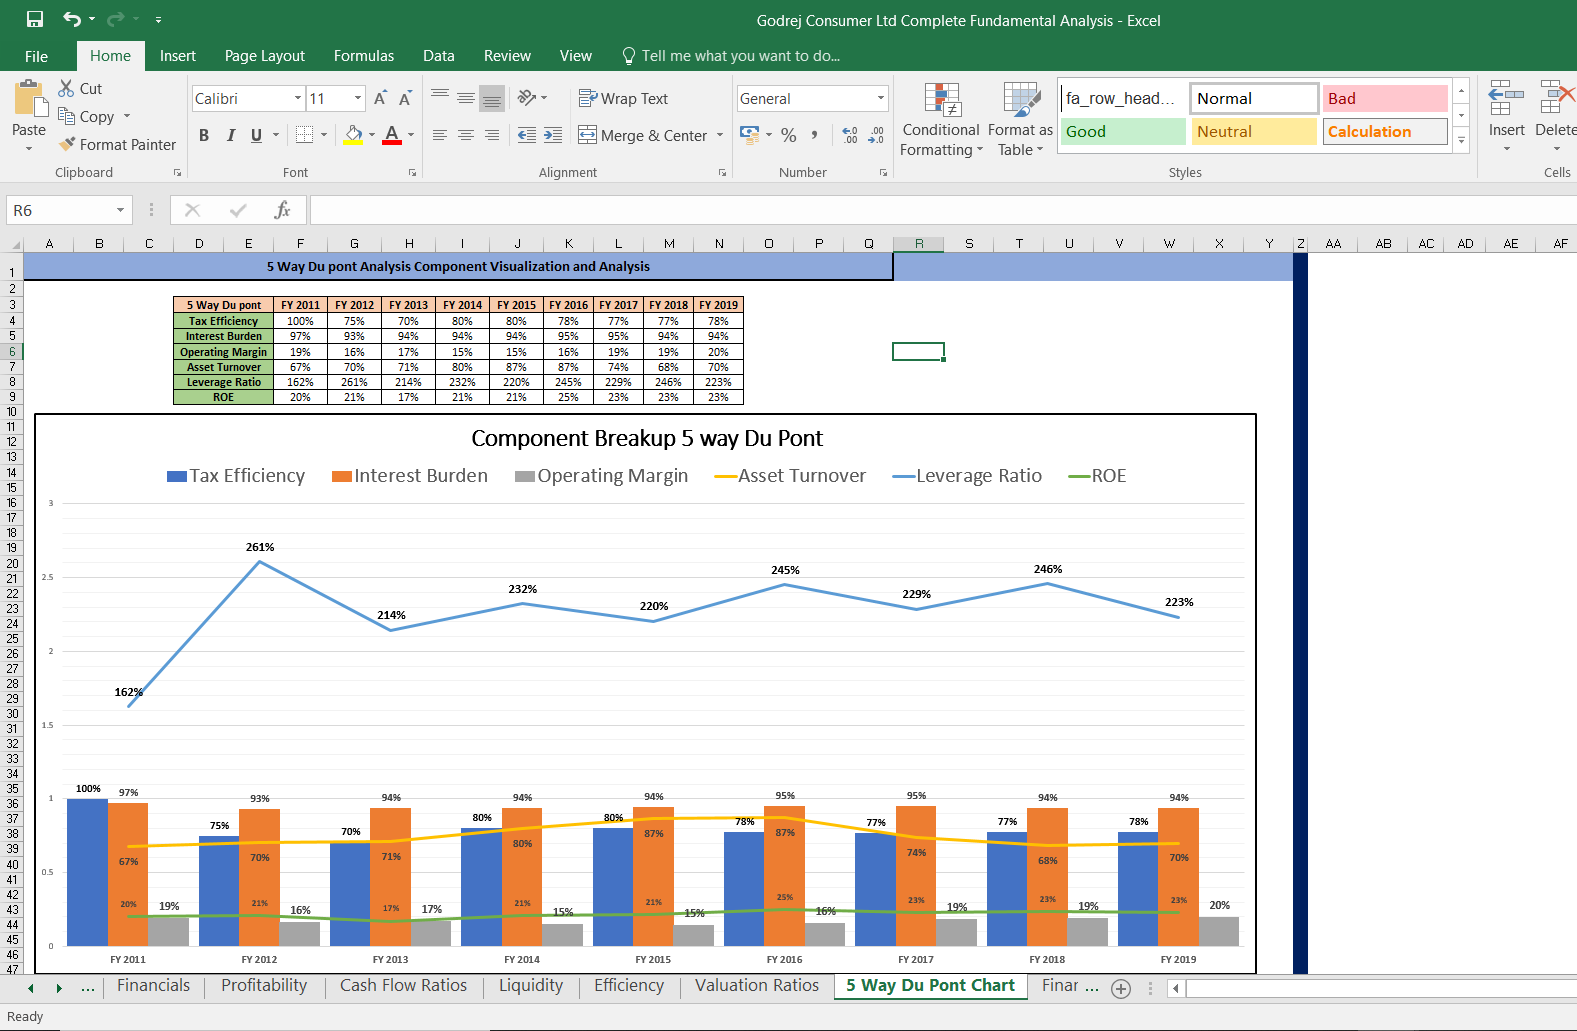Switch to the Page Layout tab
Viewport: 1577px width, 1031px height.
click(x=265, y=56)
